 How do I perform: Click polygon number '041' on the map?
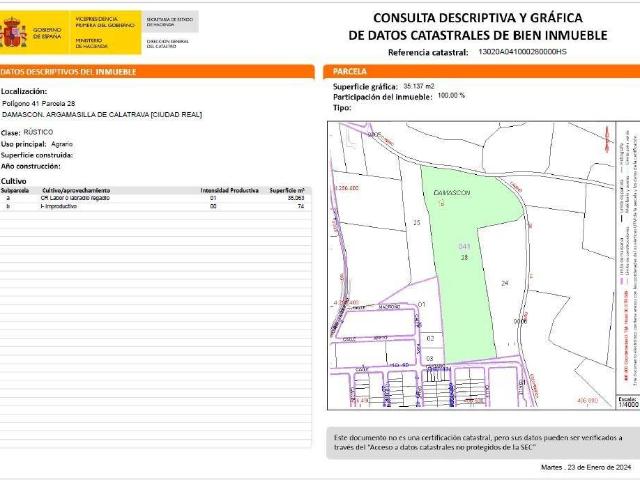coord(464,246)
